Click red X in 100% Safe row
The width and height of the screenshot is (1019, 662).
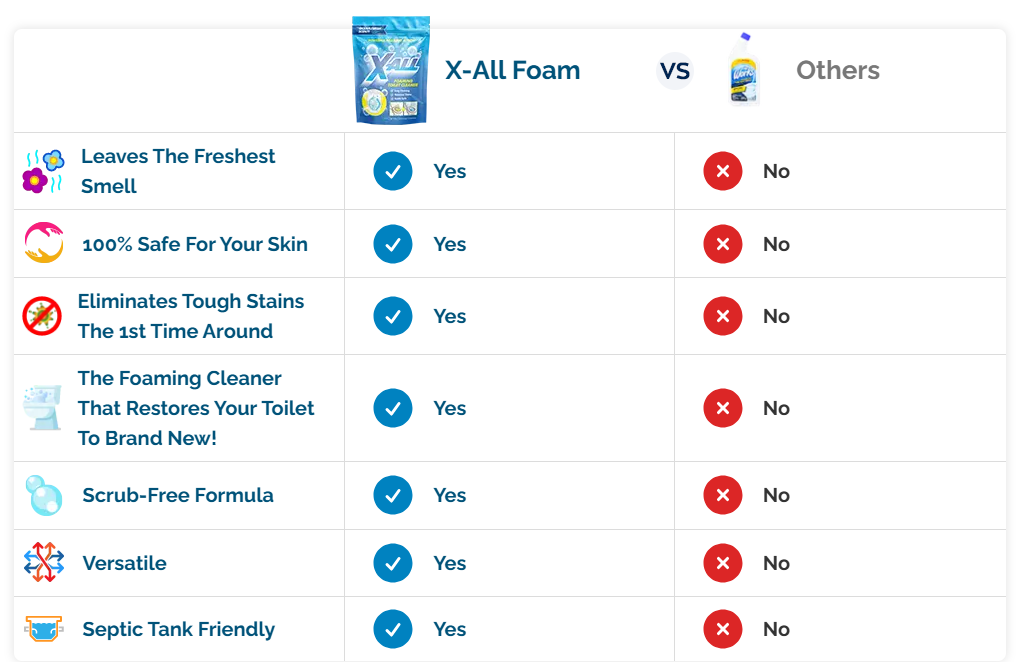tap(723, 244)
